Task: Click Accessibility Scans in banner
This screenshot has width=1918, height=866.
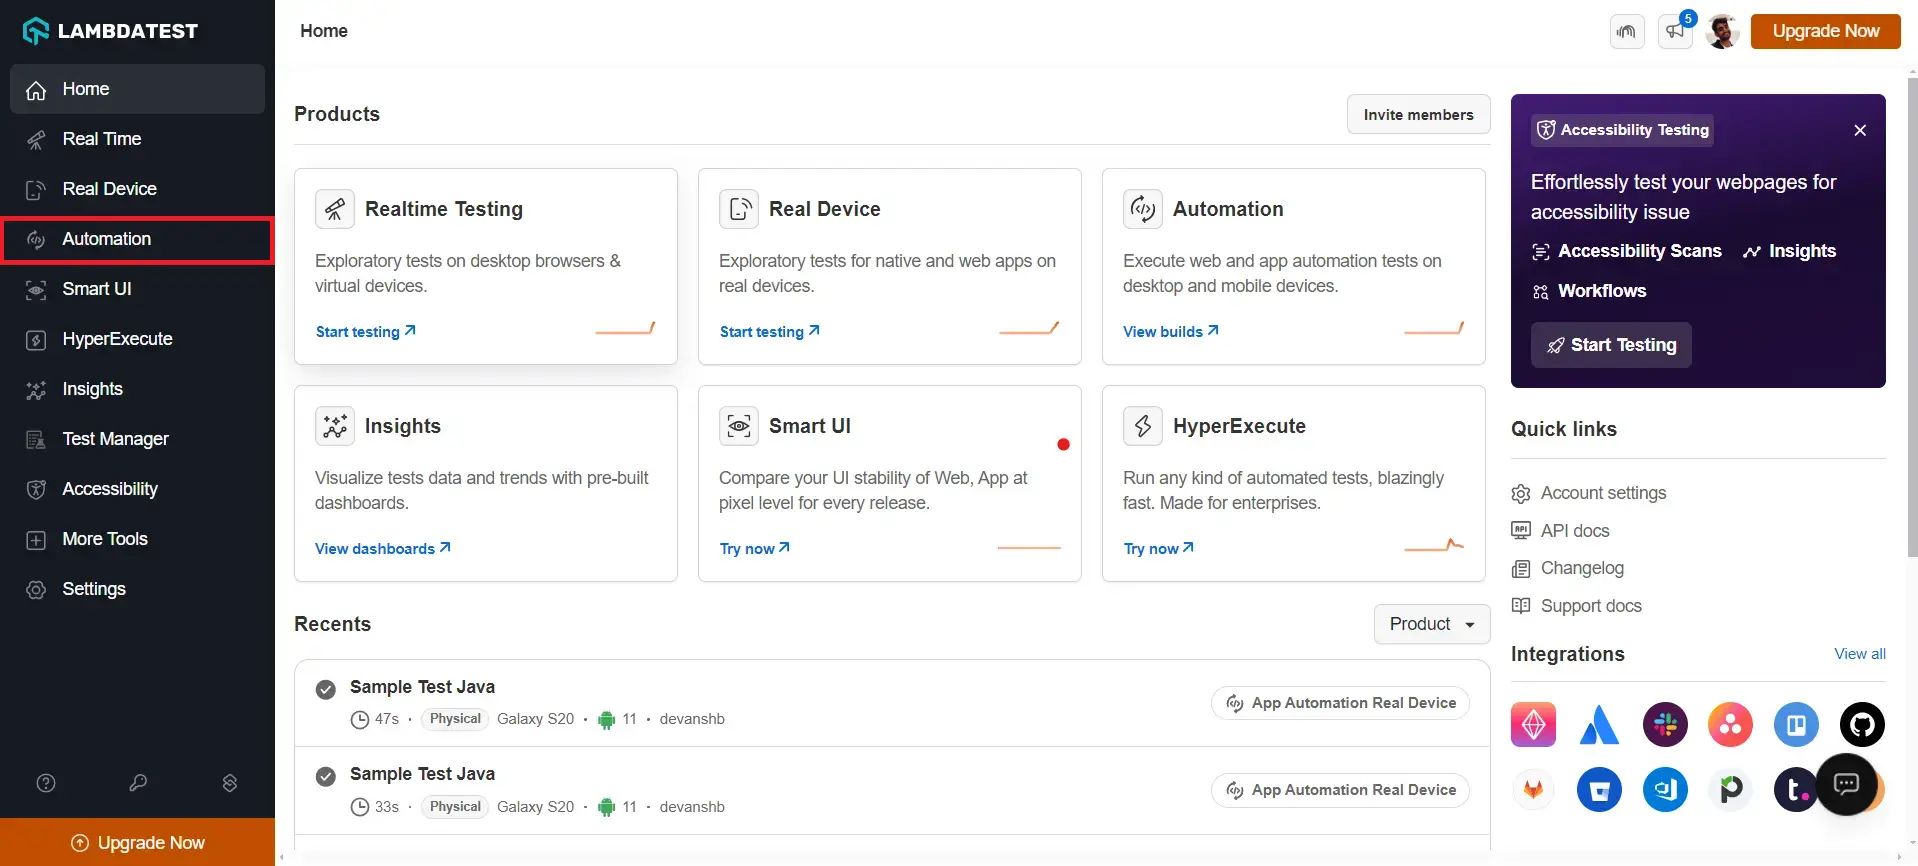Action: tap(1627, 251)
